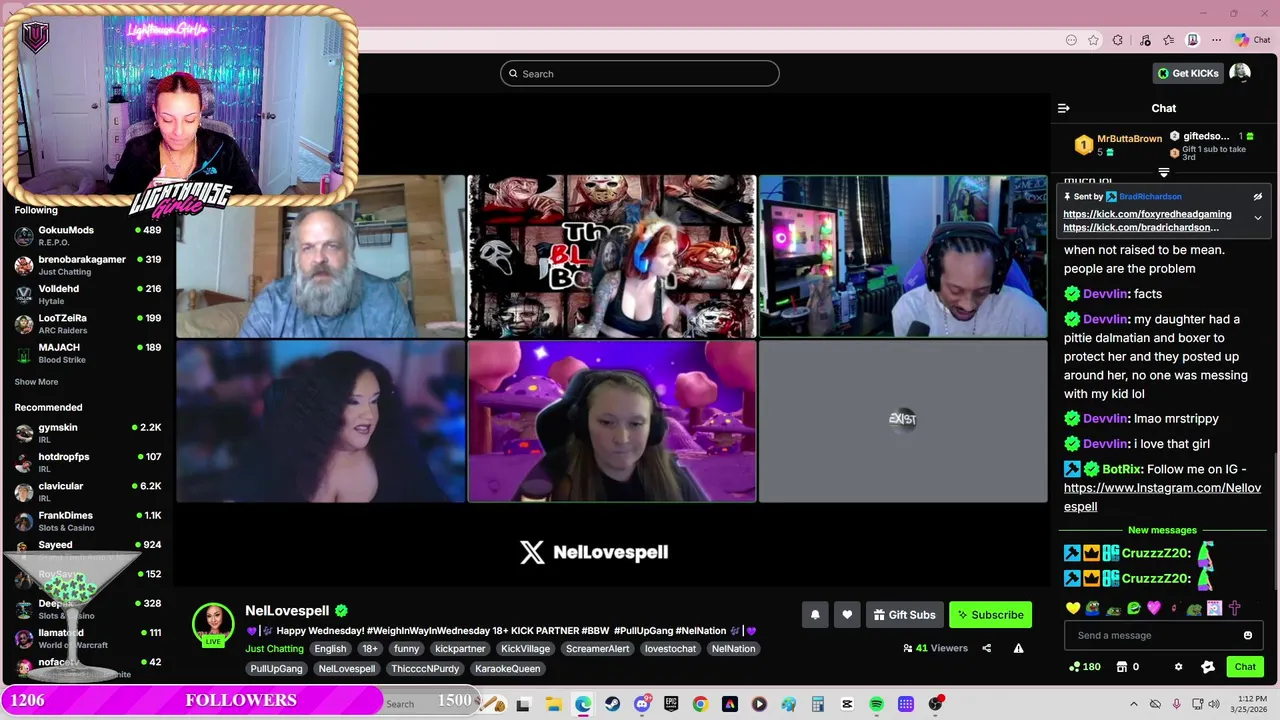Screen dimensions: 1280x720
Task: Open browser settings three-dot menu
Action: click(1216, 40)
